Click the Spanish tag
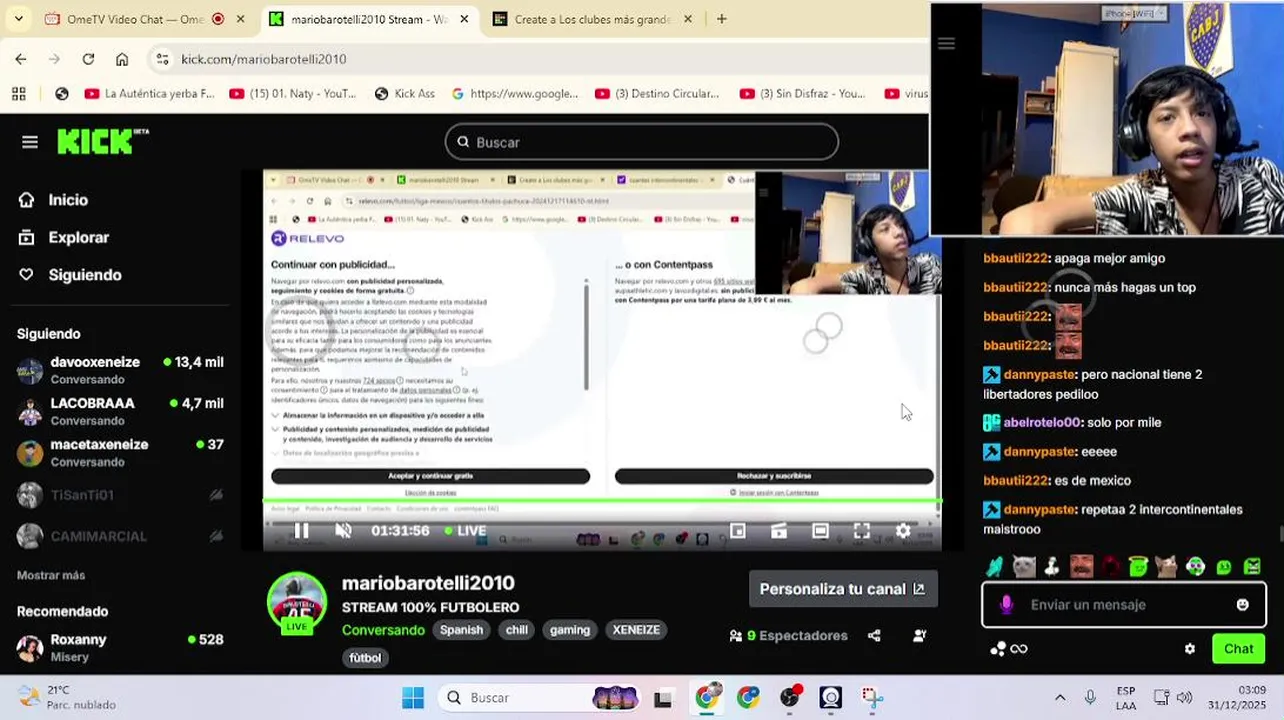Image resolution: width=1284 pixels, height=720 pixels. click(x=462, y=630)
